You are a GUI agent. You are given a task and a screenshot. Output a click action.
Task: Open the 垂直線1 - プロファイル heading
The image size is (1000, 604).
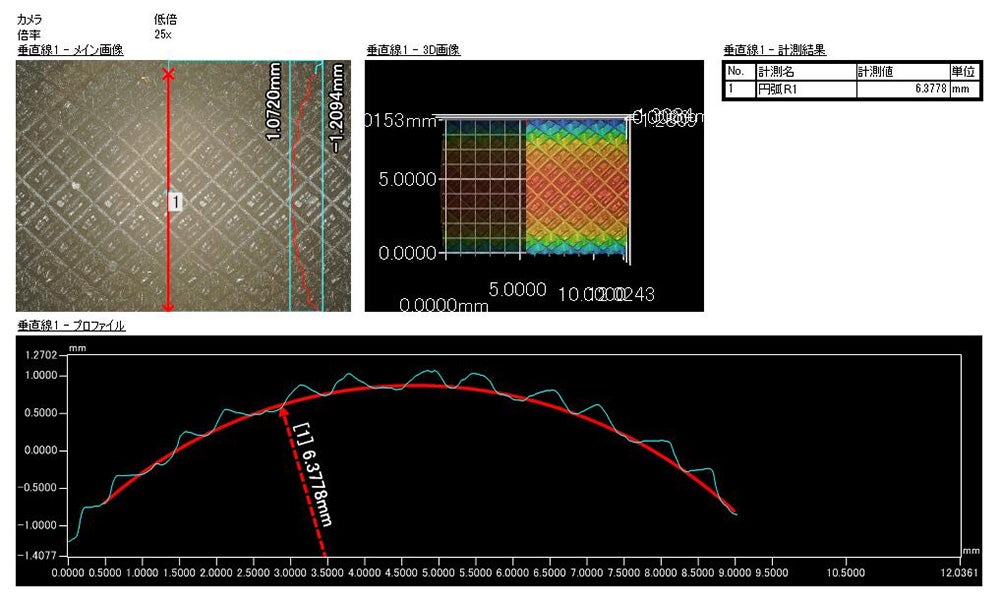(x=71, y=326)
